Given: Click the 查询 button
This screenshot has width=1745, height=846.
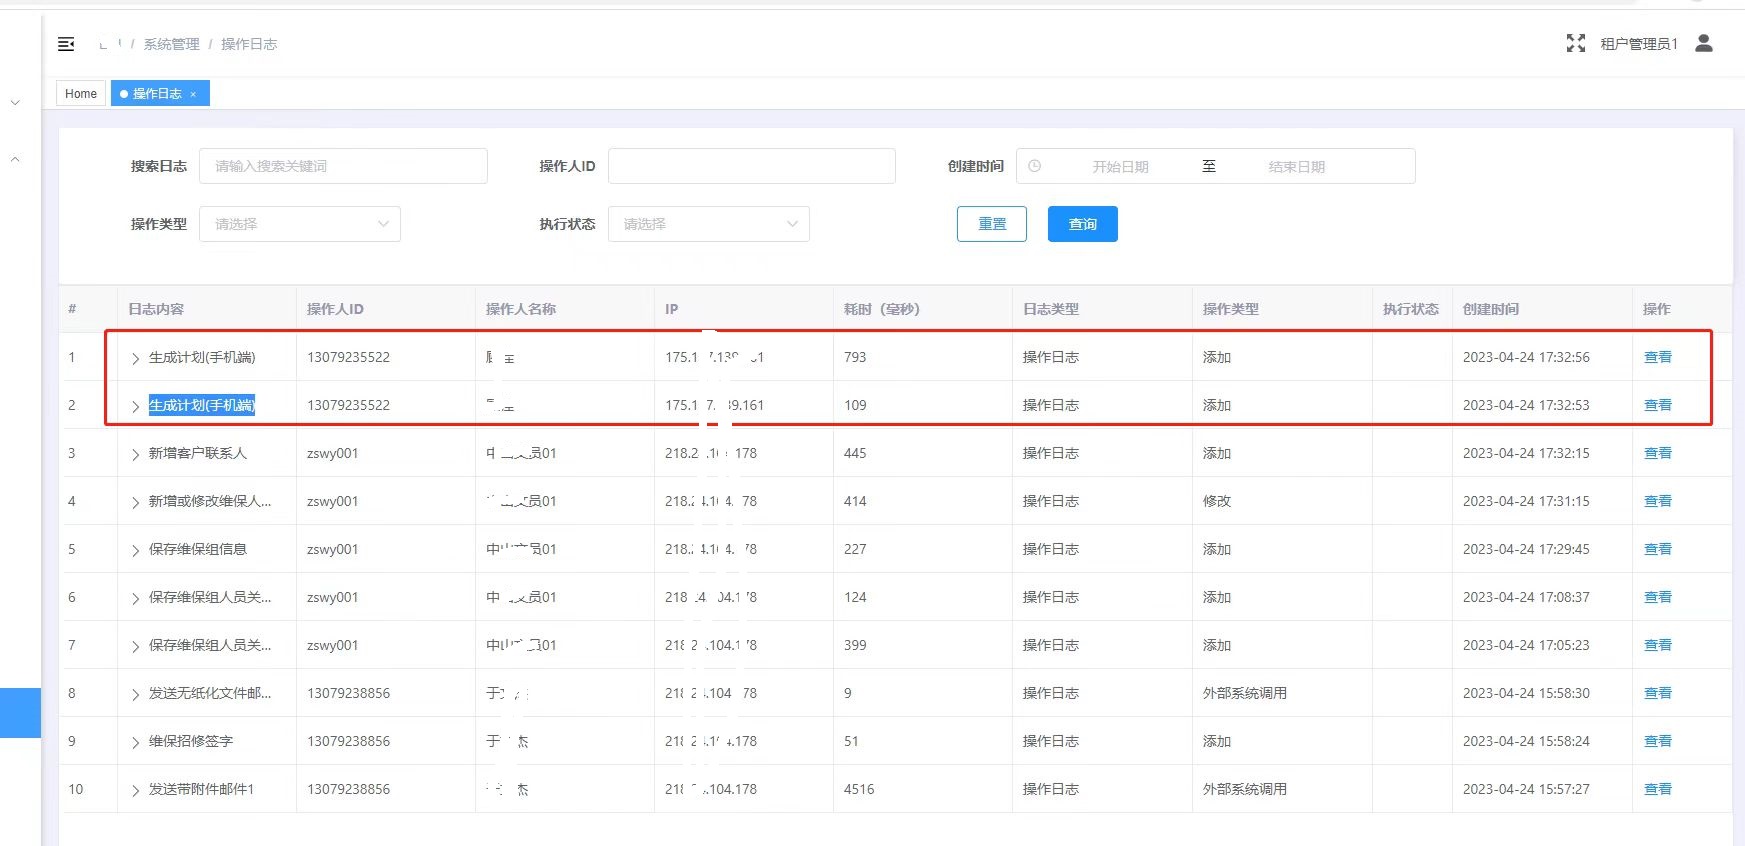Looking at the screenshot, I should (1083, 224).
